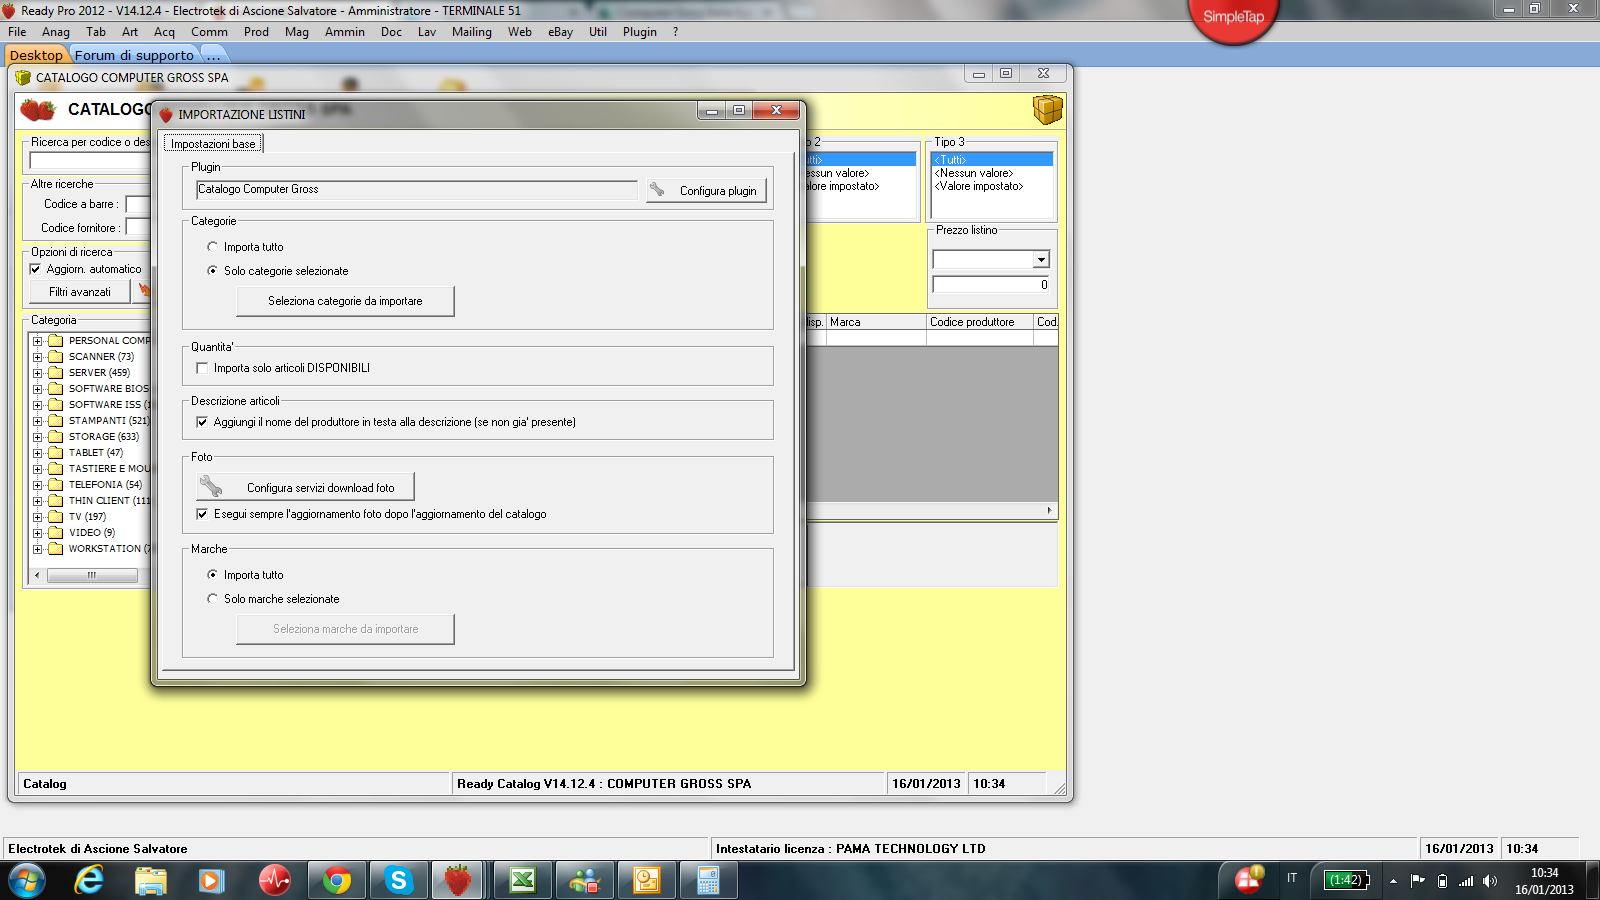Open volume speaker icon in tray
Viewport: 1600px width, 900px height.
pos(1490,881)
